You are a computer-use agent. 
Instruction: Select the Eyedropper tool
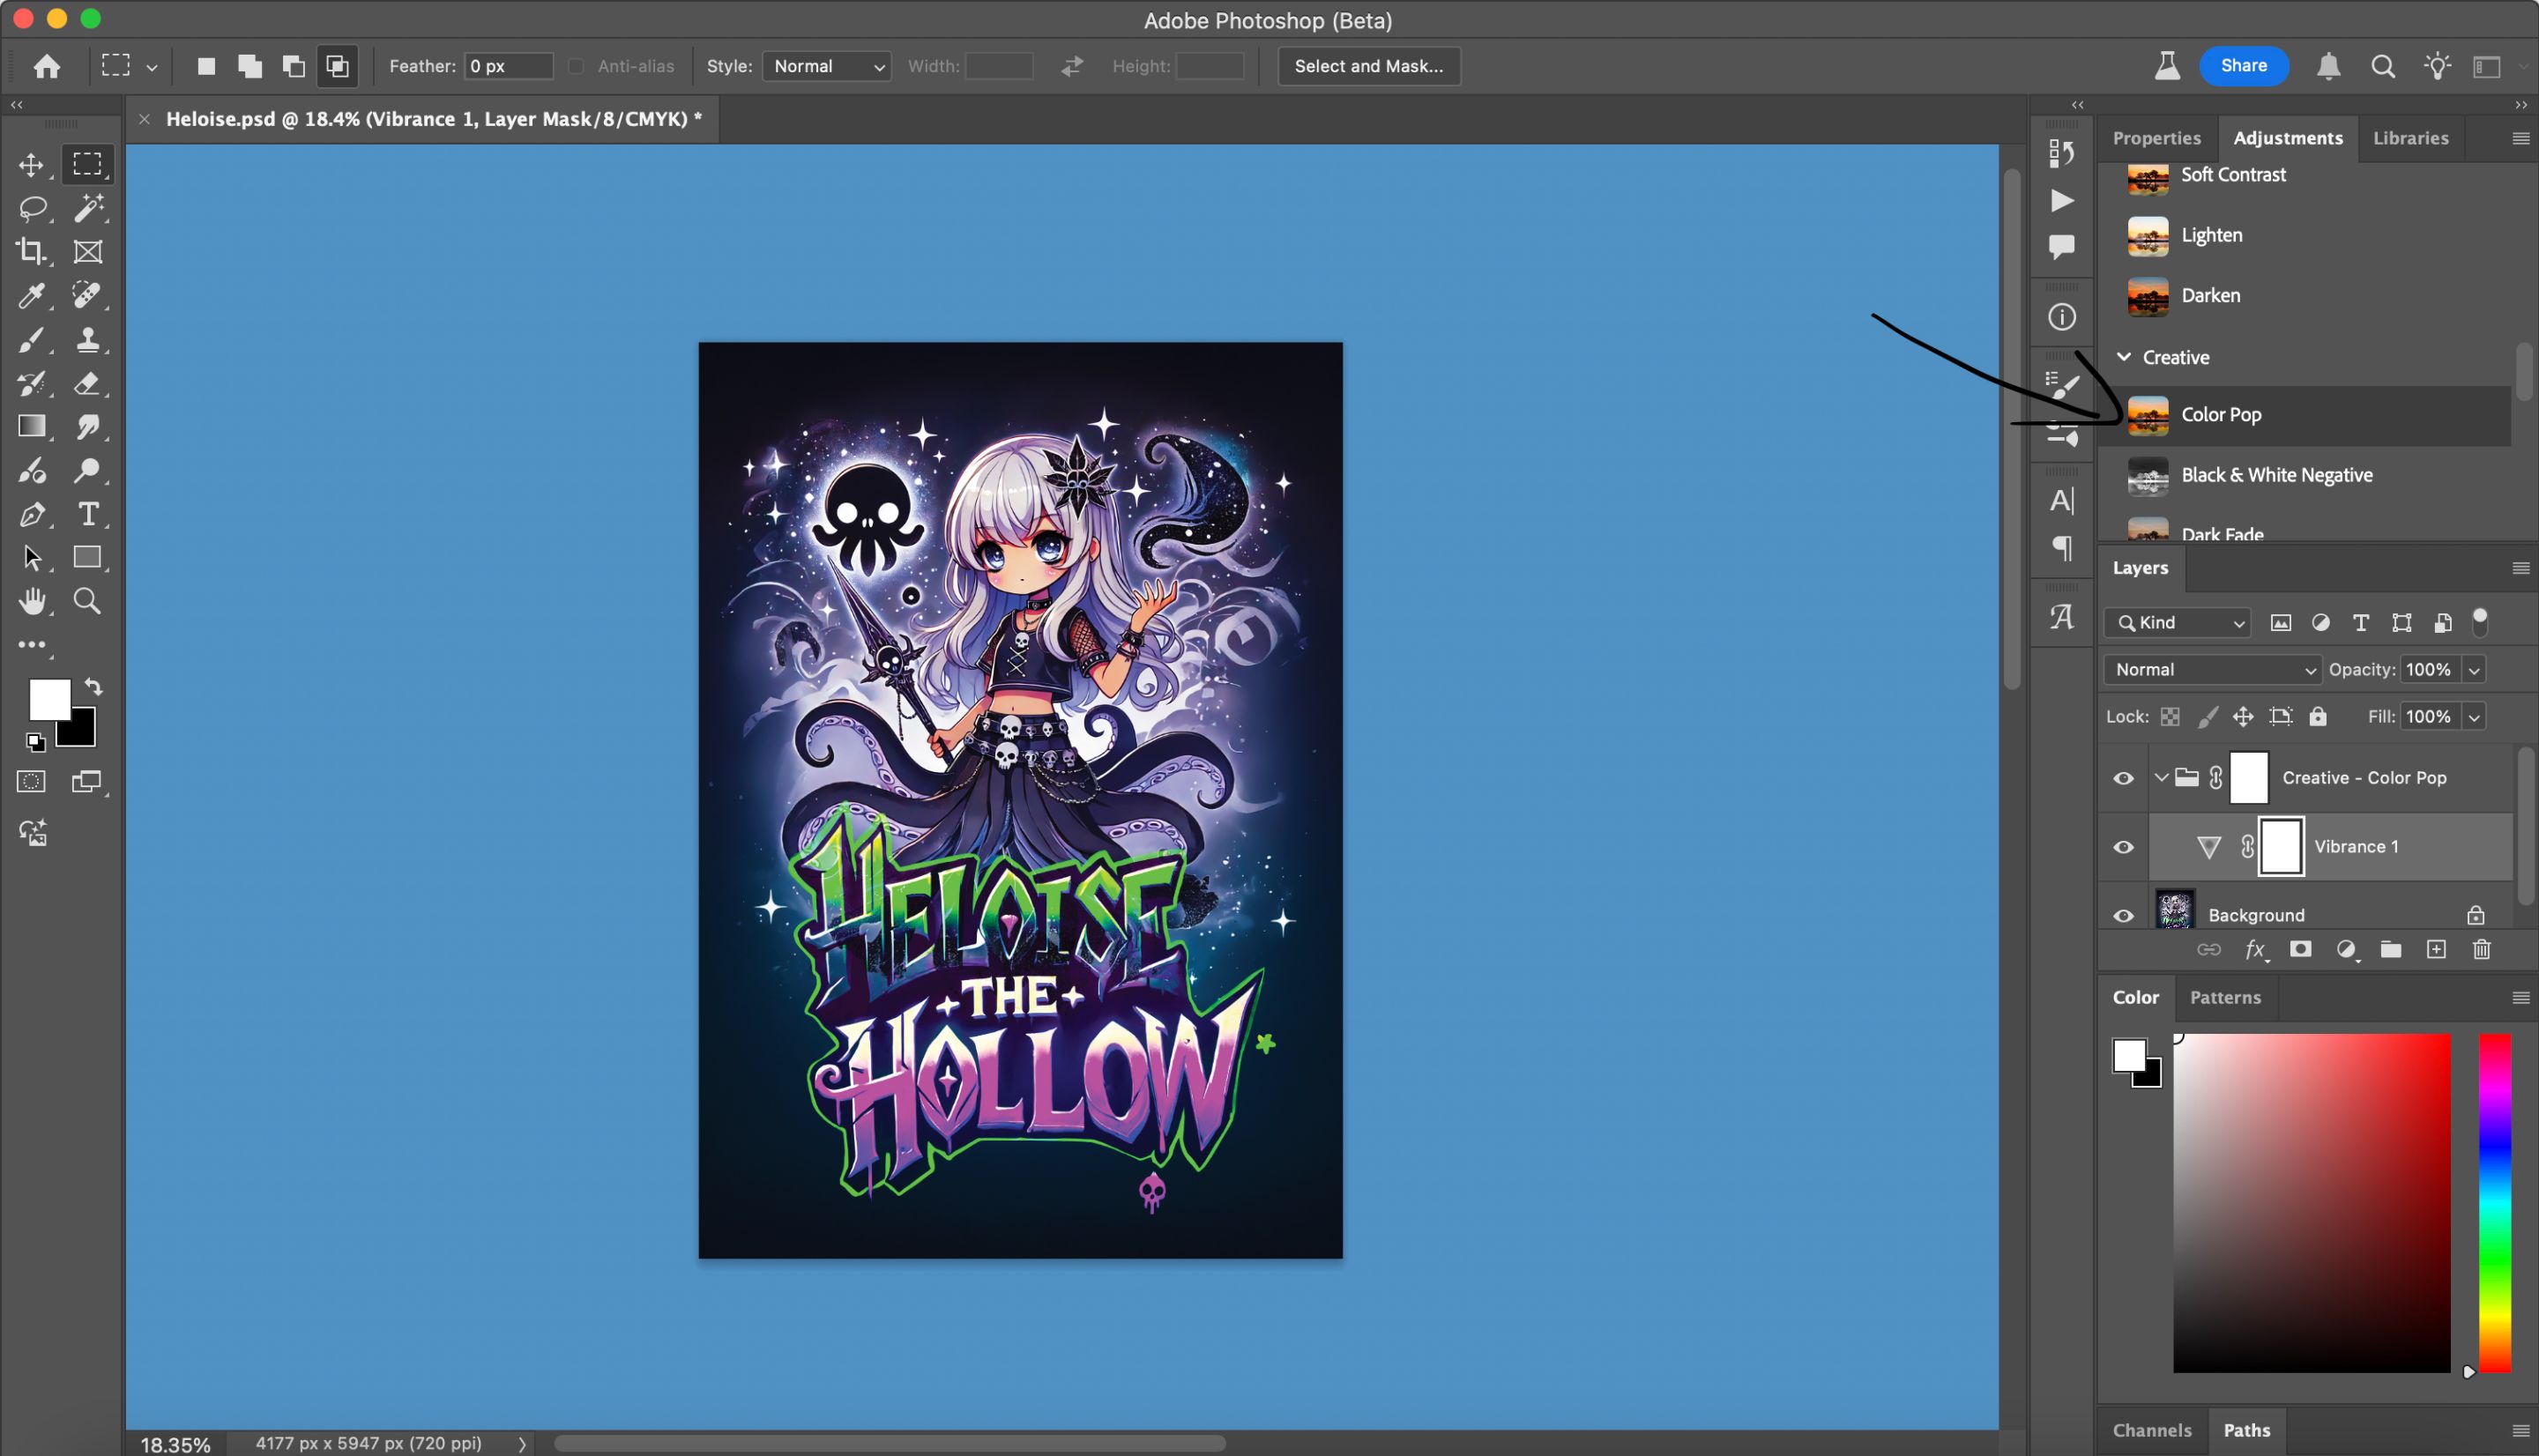31,296
